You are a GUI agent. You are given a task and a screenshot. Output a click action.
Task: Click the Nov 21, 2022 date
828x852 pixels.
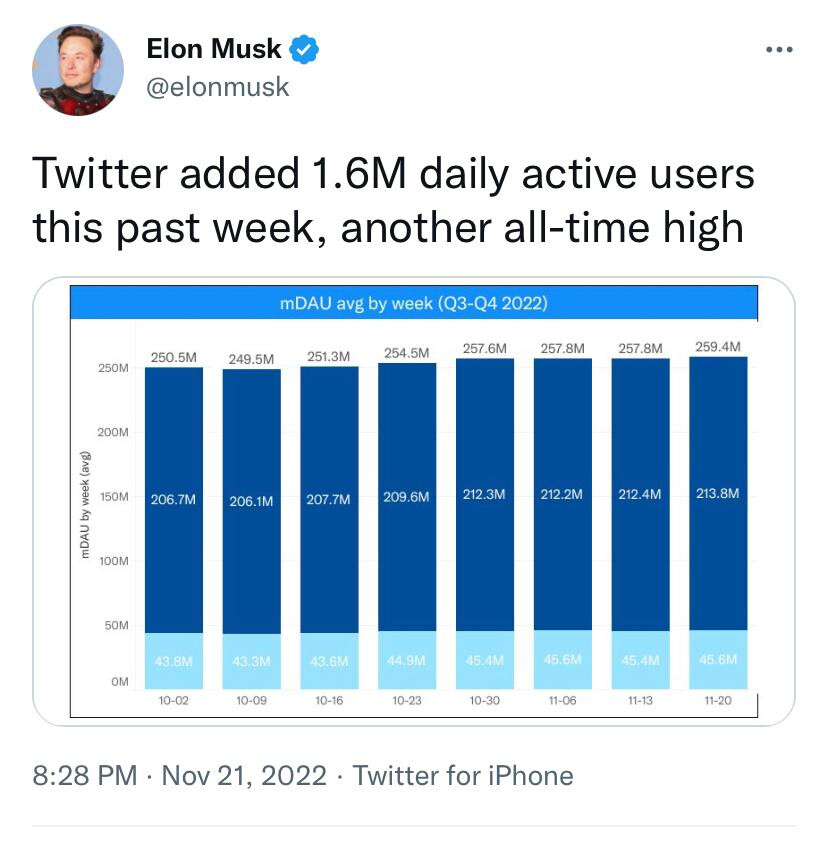click(244, 775)
